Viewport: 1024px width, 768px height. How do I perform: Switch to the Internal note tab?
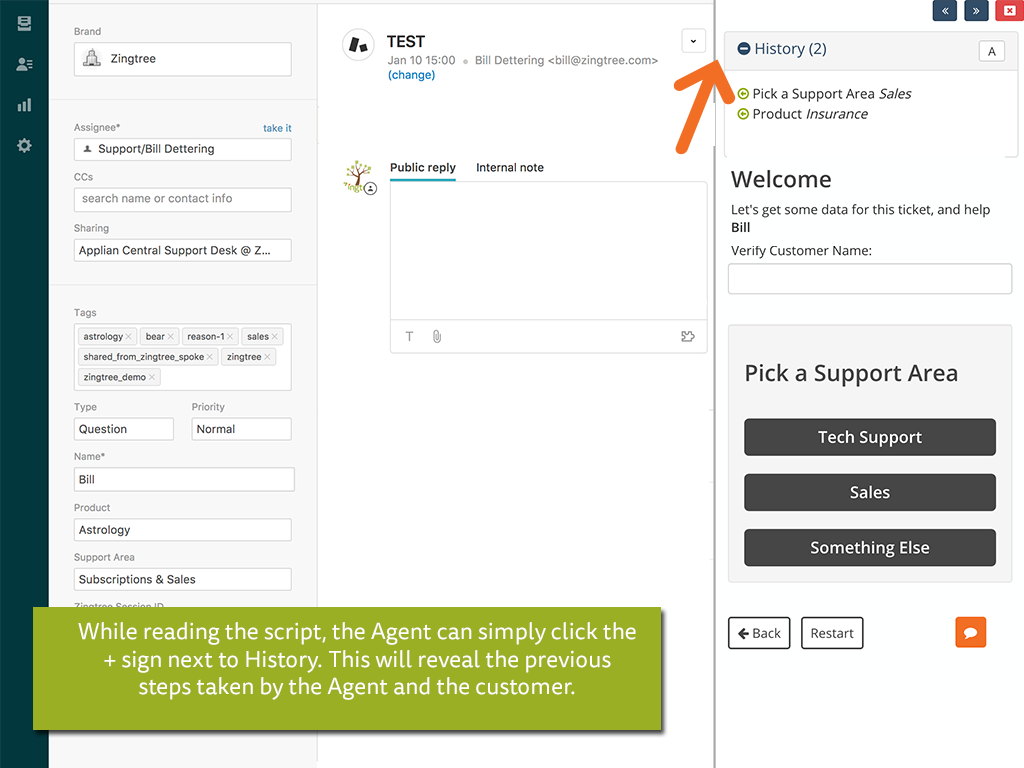click(510, 168)
